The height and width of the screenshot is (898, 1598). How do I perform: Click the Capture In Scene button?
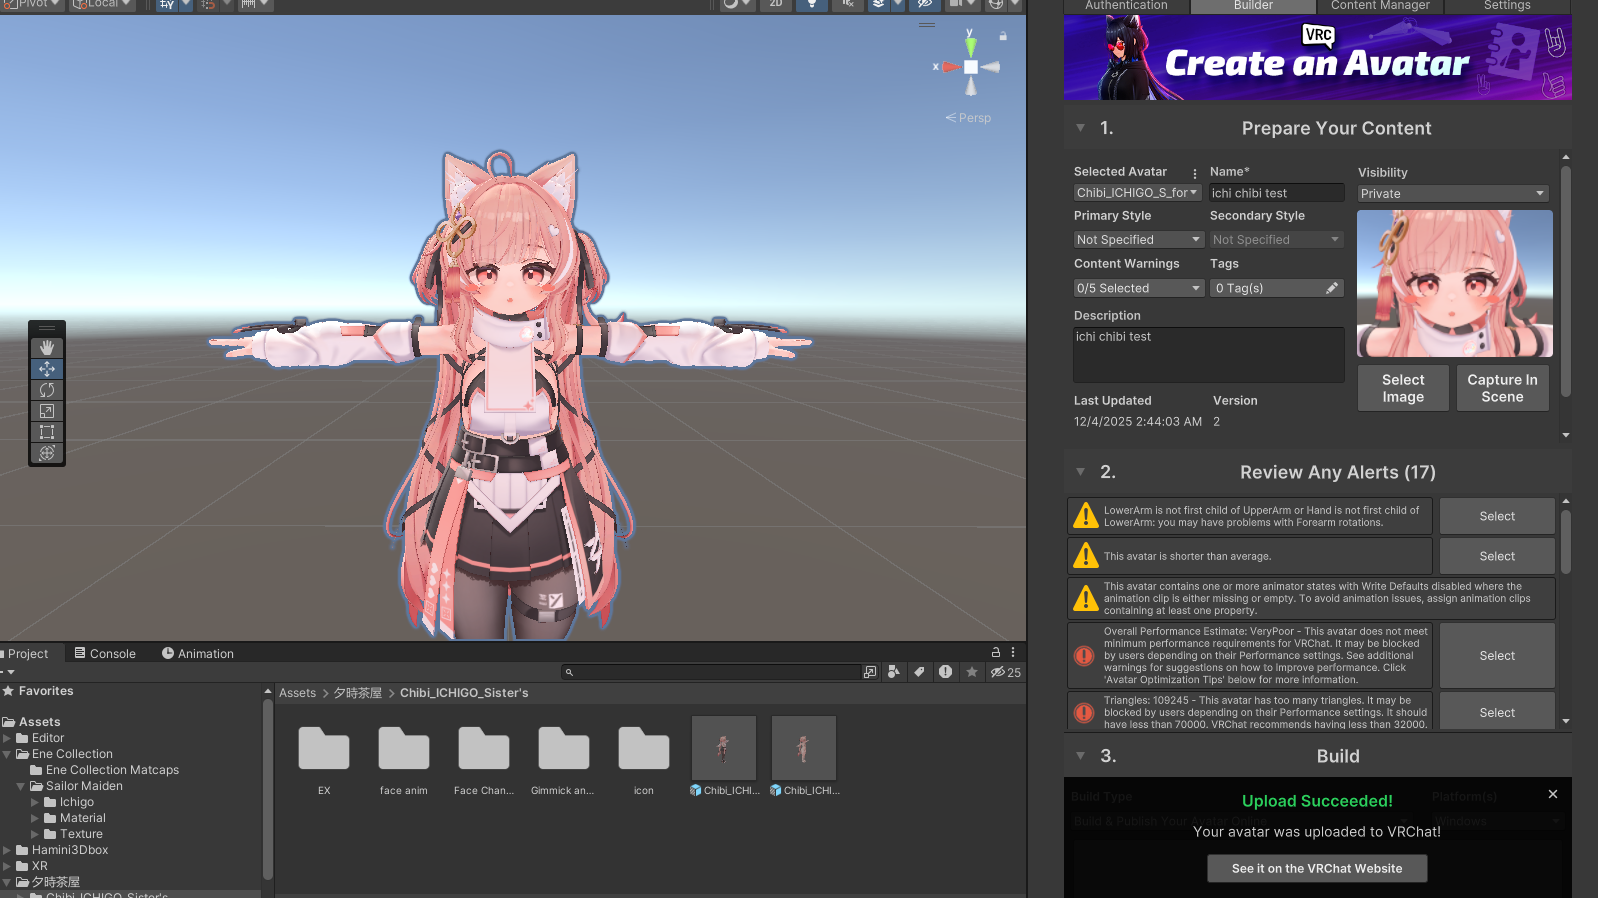1502,388
